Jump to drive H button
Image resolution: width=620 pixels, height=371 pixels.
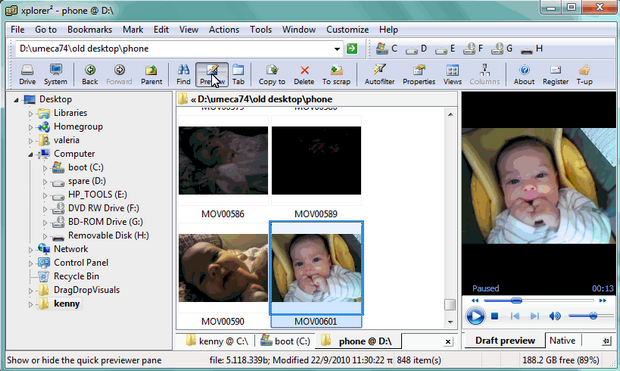click(531, 49)
